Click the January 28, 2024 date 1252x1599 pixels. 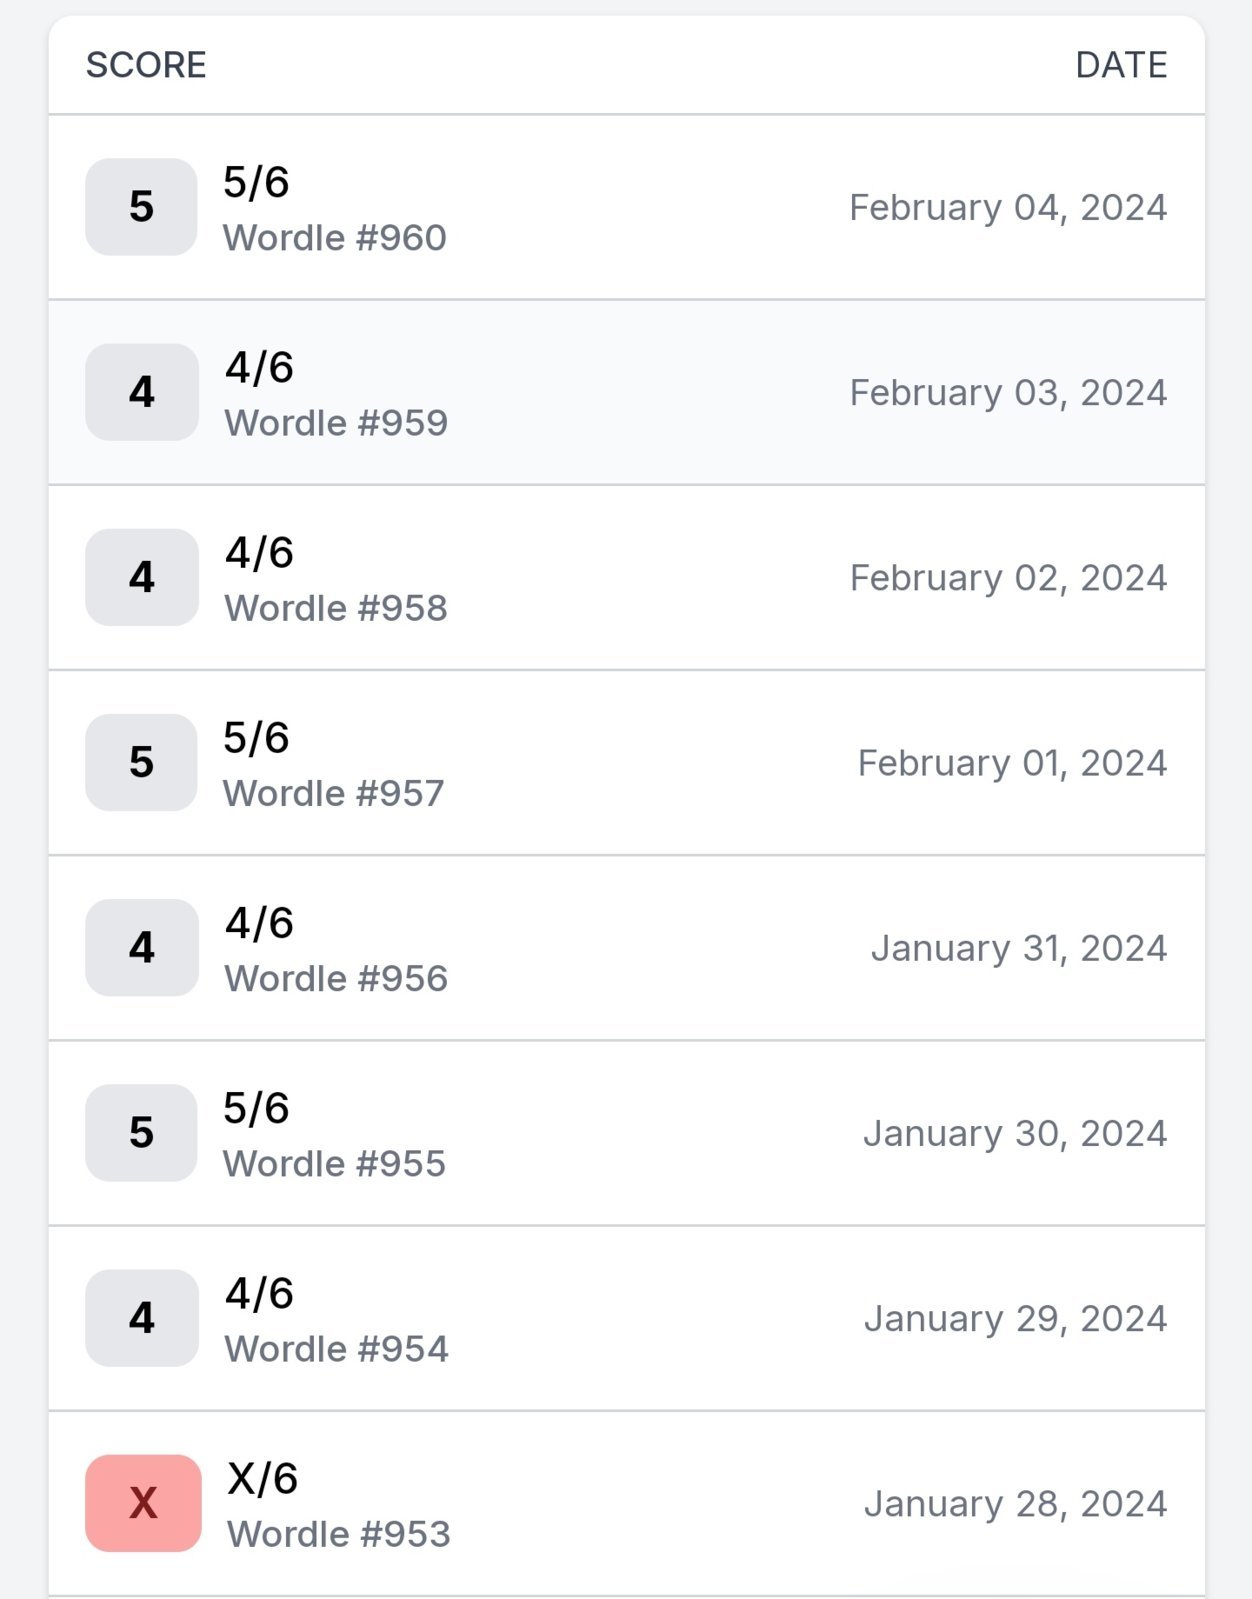click(1016, 1504)
